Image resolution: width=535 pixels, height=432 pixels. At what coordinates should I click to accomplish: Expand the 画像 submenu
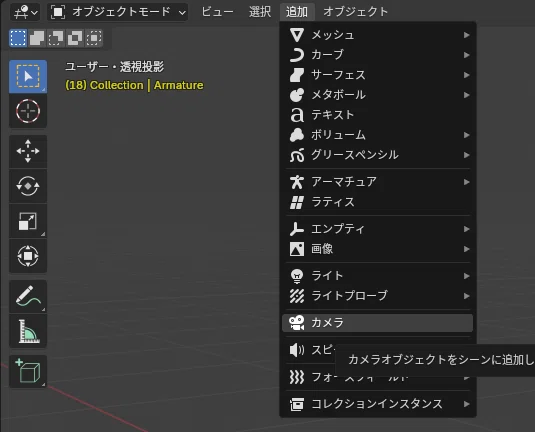pyautogui.click(x=378, y=249)
